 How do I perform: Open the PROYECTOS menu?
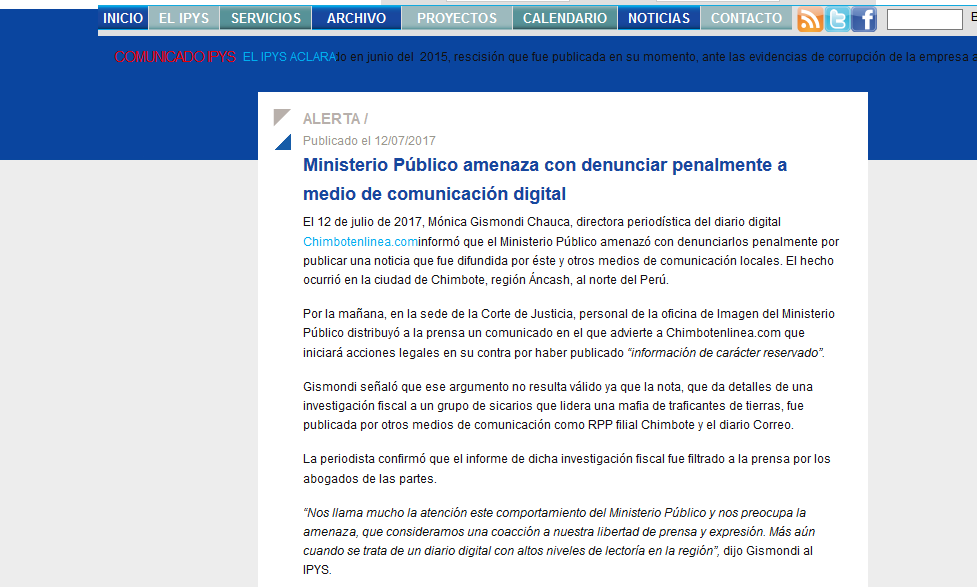pyautogui.click(x=456, y=17)
